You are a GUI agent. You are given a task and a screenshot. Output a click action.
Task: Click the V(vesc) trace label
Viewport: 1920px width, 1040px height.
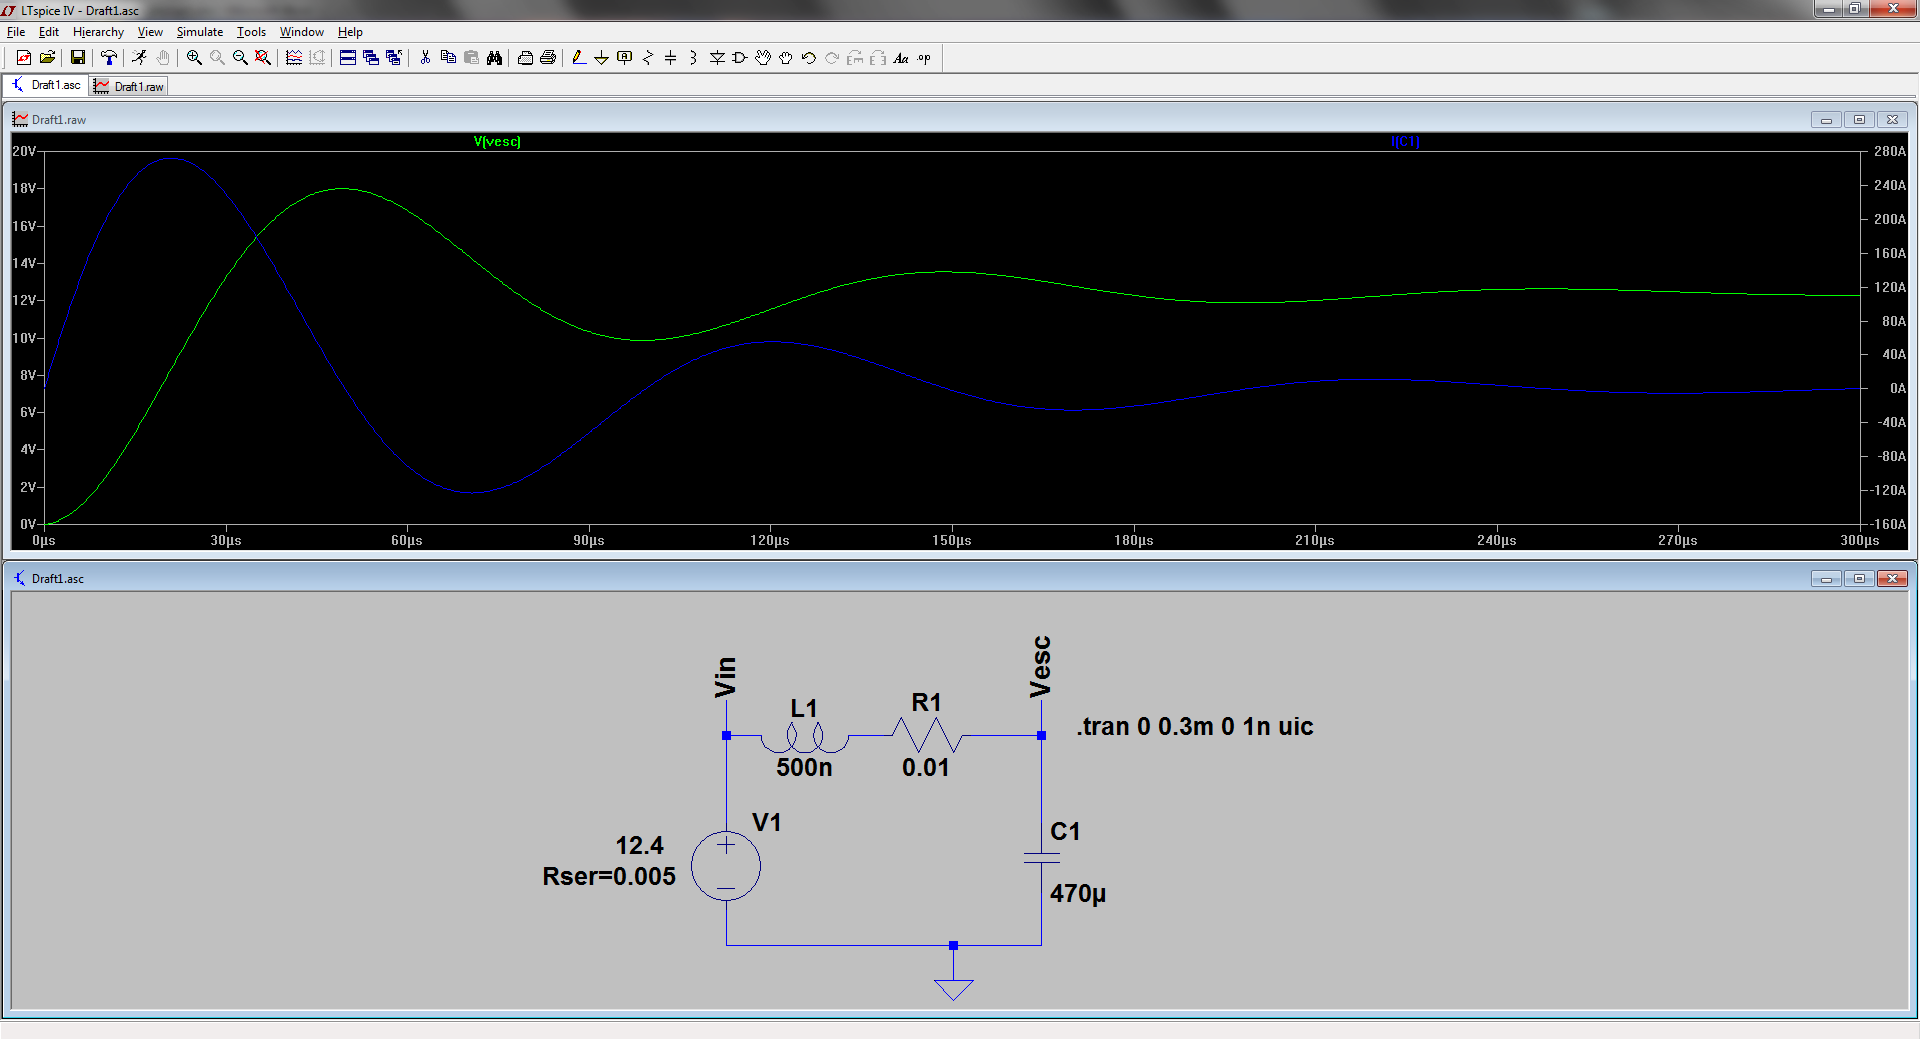pyautogui.click(x=497, y=141)
